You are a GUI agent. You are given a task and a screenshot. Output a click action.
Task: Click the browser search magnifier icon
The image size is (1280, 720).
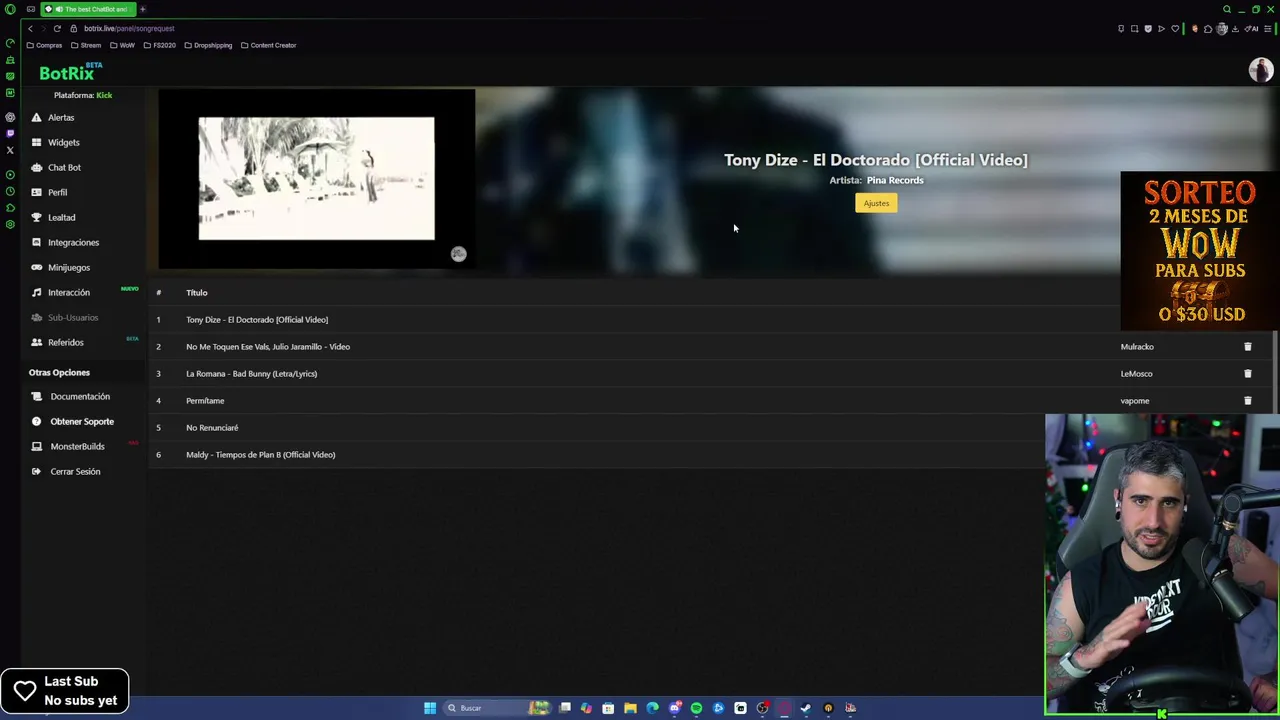coord(1227,9)
